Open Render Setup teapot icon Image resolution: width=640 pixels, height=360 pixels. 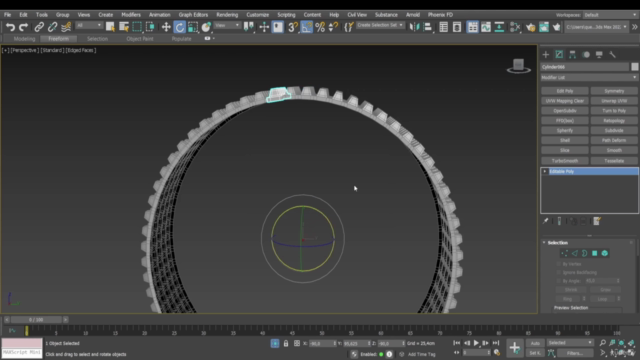tap(530, 27)
